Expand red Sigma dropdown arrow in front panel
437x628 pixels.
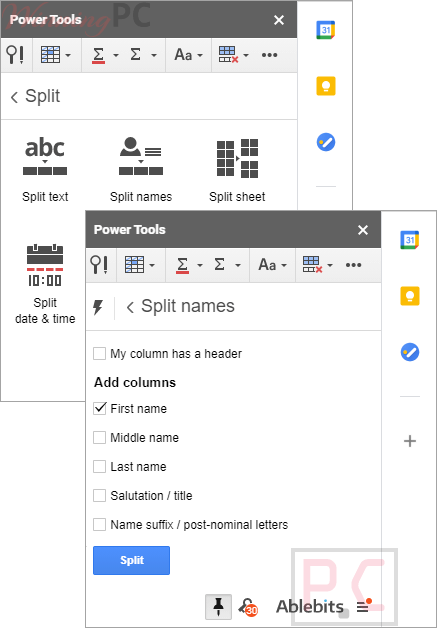tap(200, 265)
